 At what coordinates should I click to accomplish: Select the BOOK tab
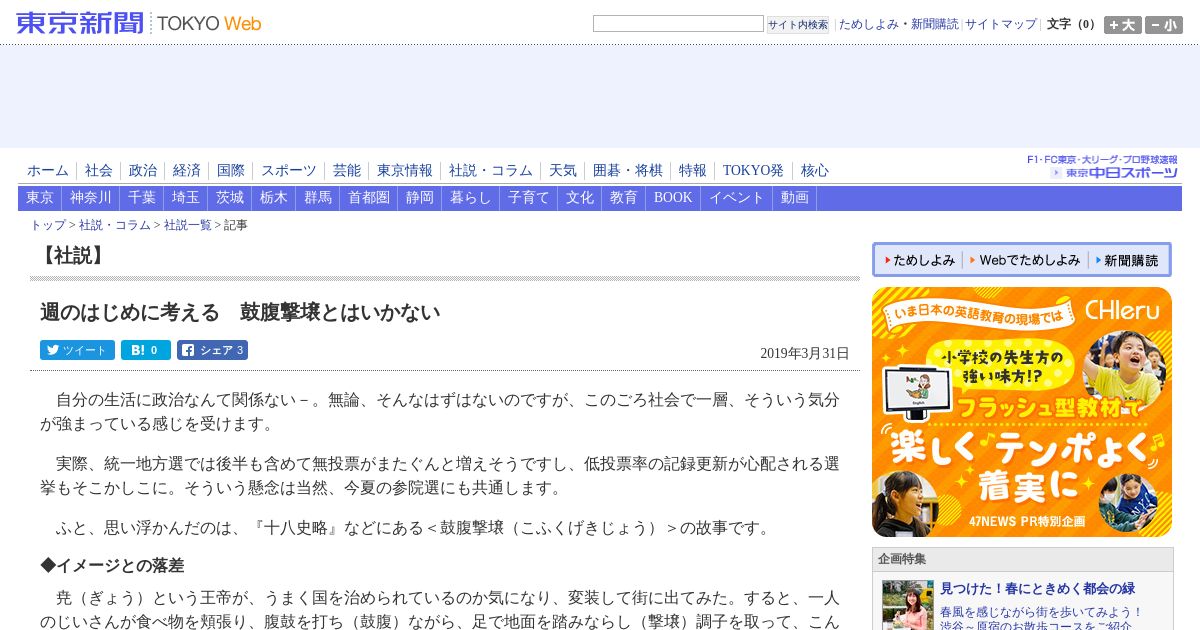[673, 198]
